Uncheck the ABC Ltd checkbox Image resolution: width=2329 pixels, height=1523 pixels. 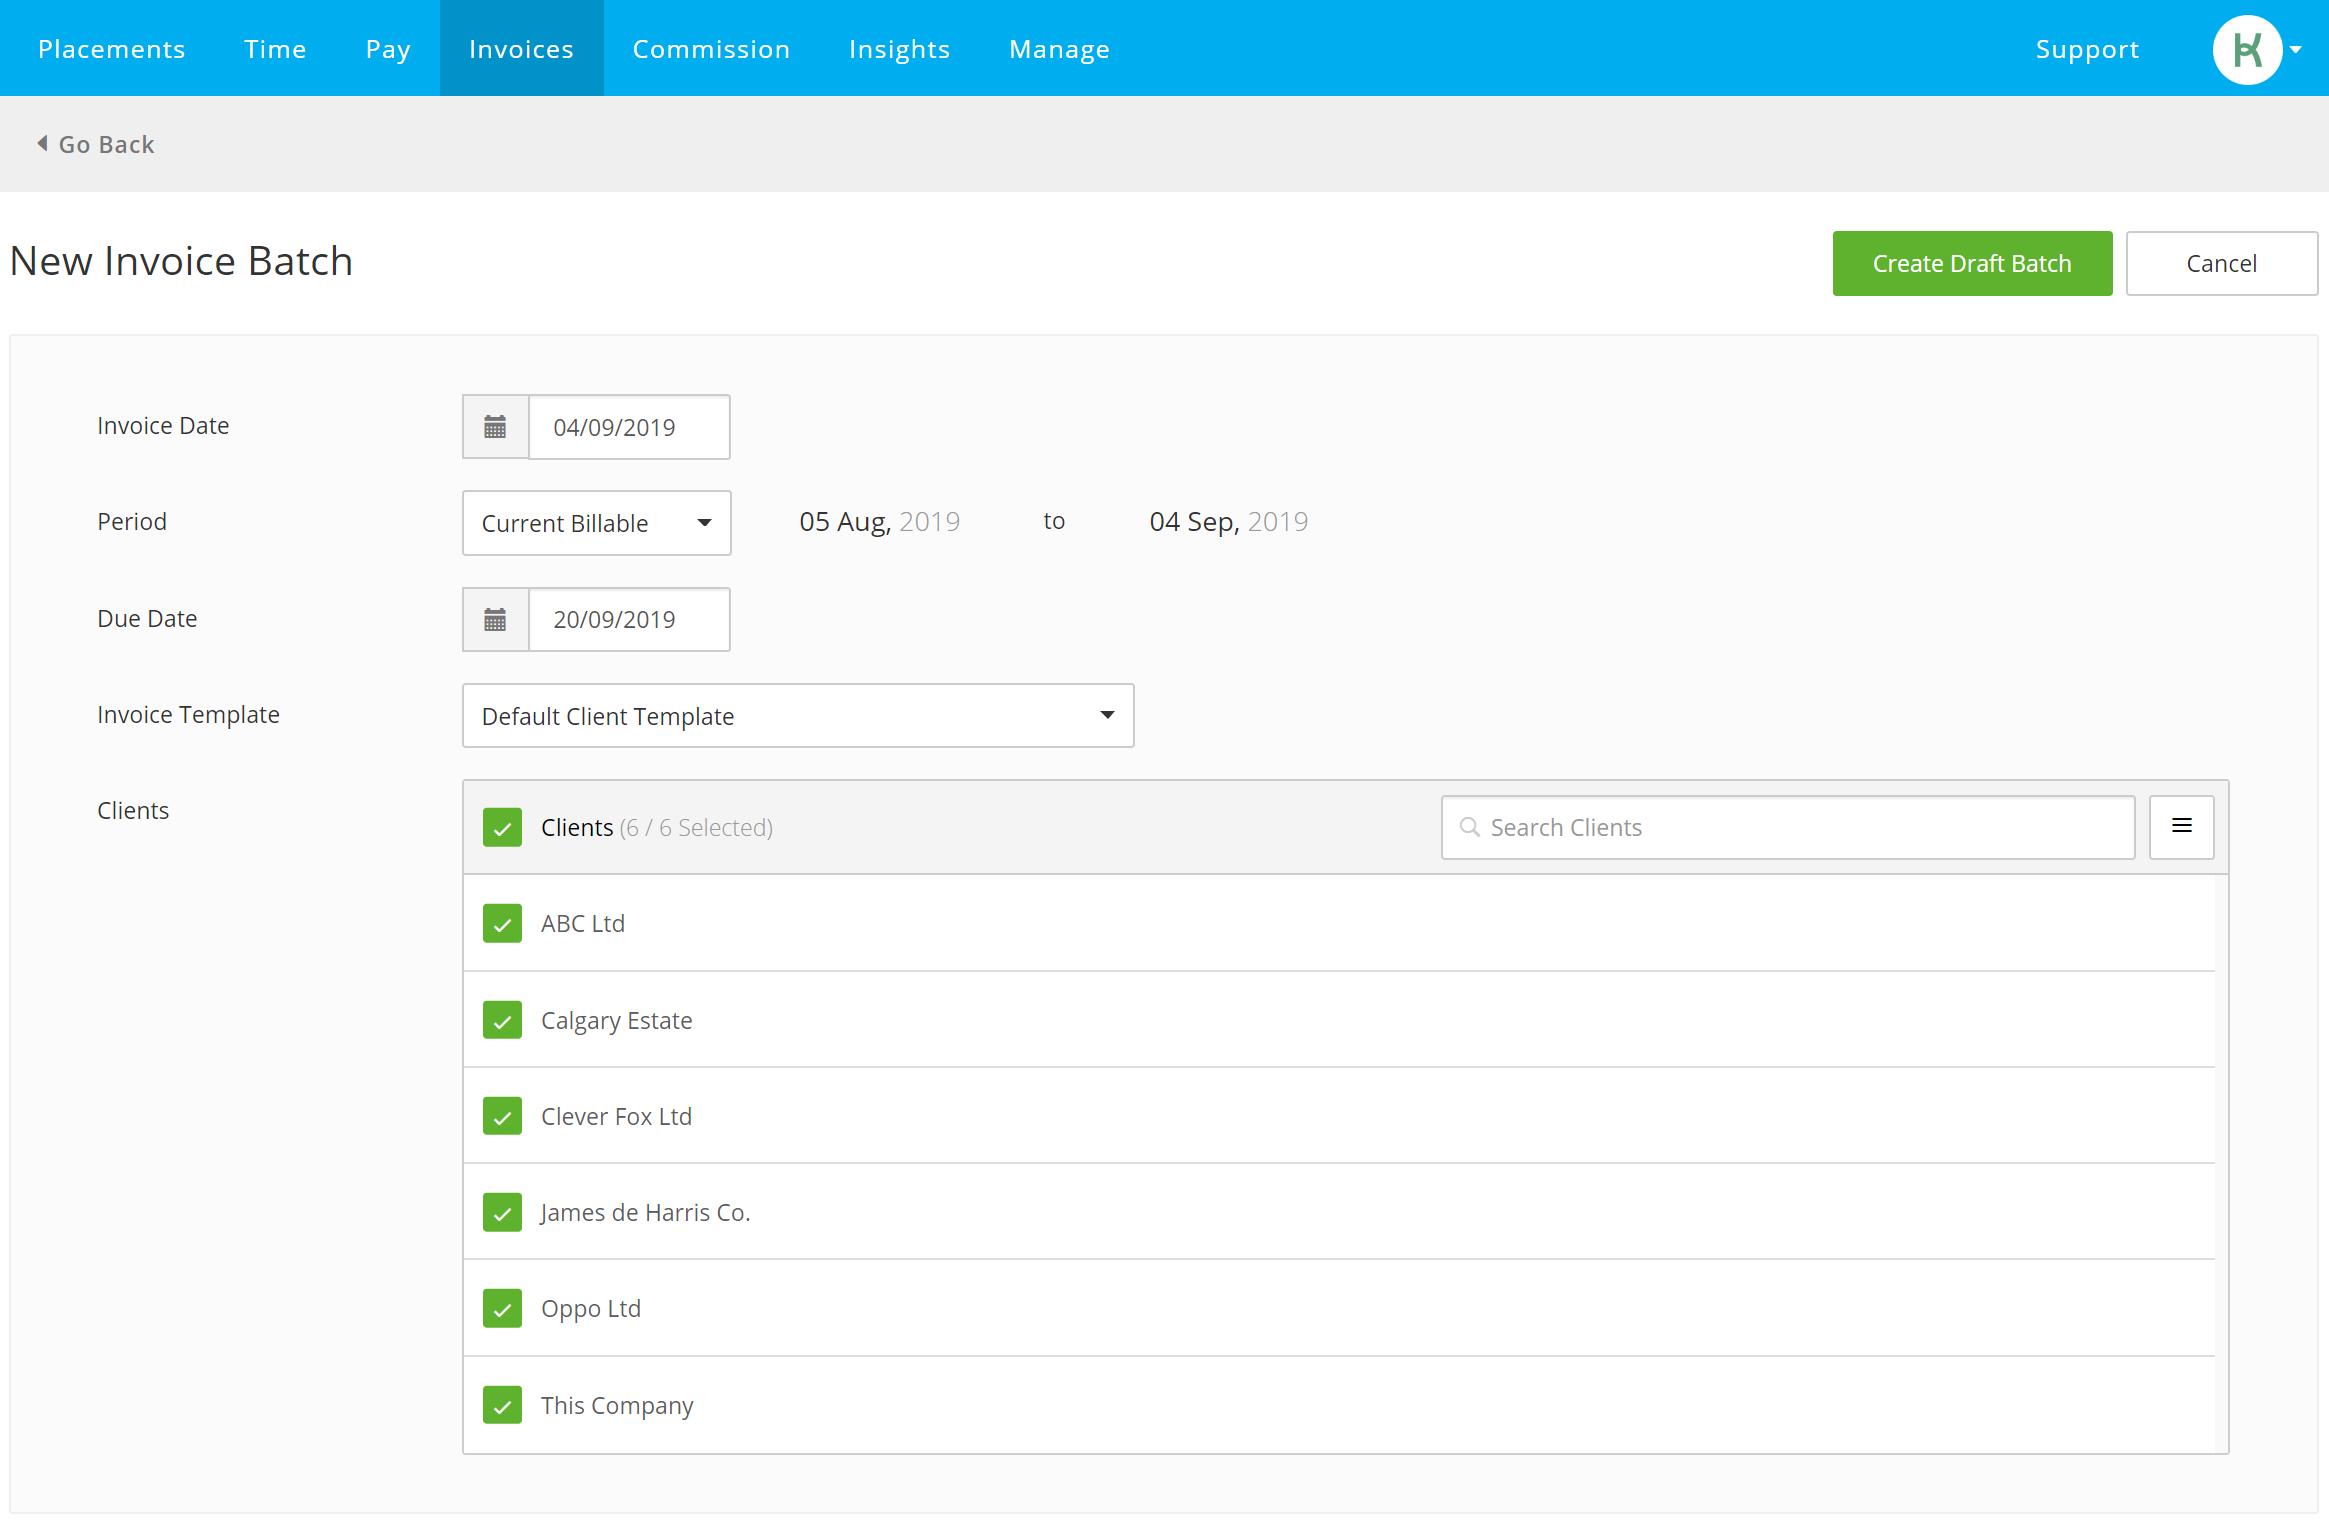tap(502, 924)
